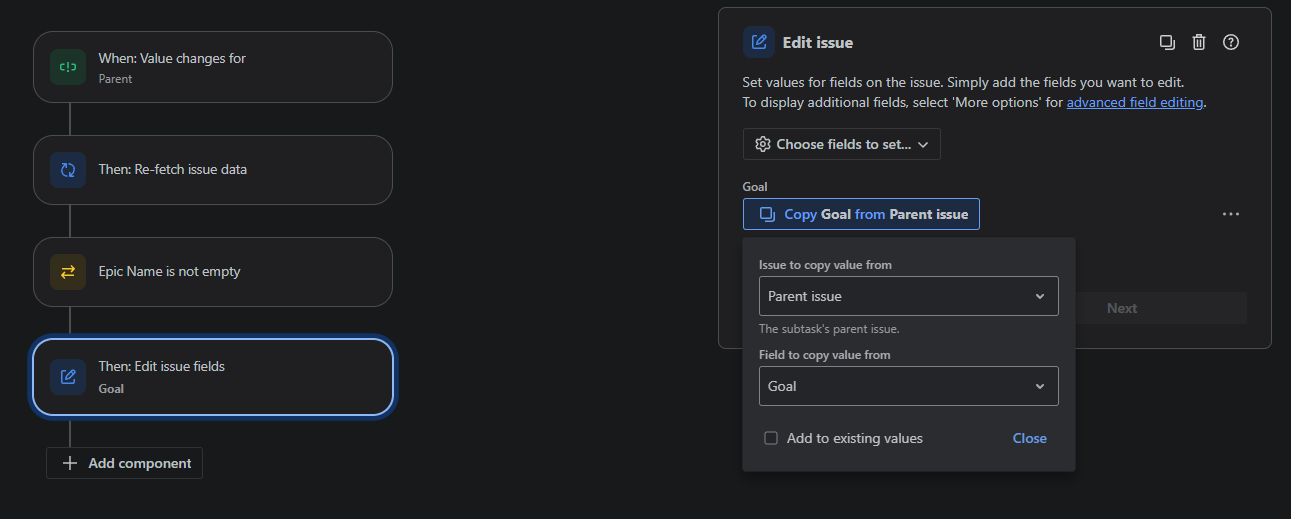The width and height of the screenshot is (1291, 519).
Task: Delete component with trash icon
Action: (1199, 42)
